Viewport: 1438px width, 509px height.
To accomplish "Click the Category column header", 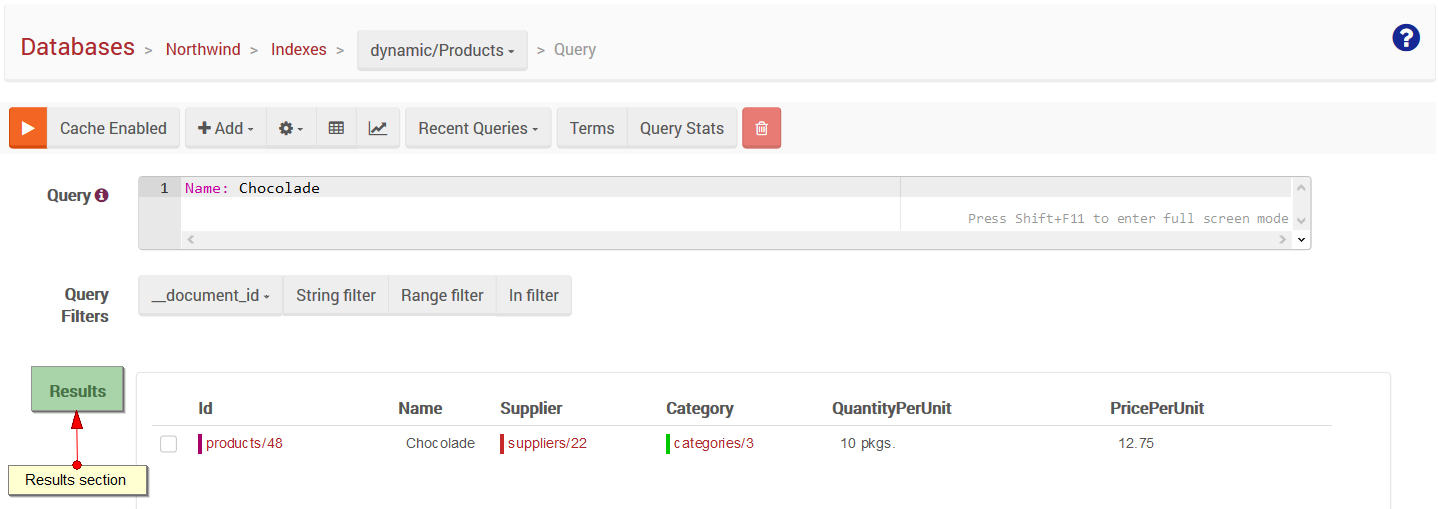I will pyautogui.click(x=700, y=408).
